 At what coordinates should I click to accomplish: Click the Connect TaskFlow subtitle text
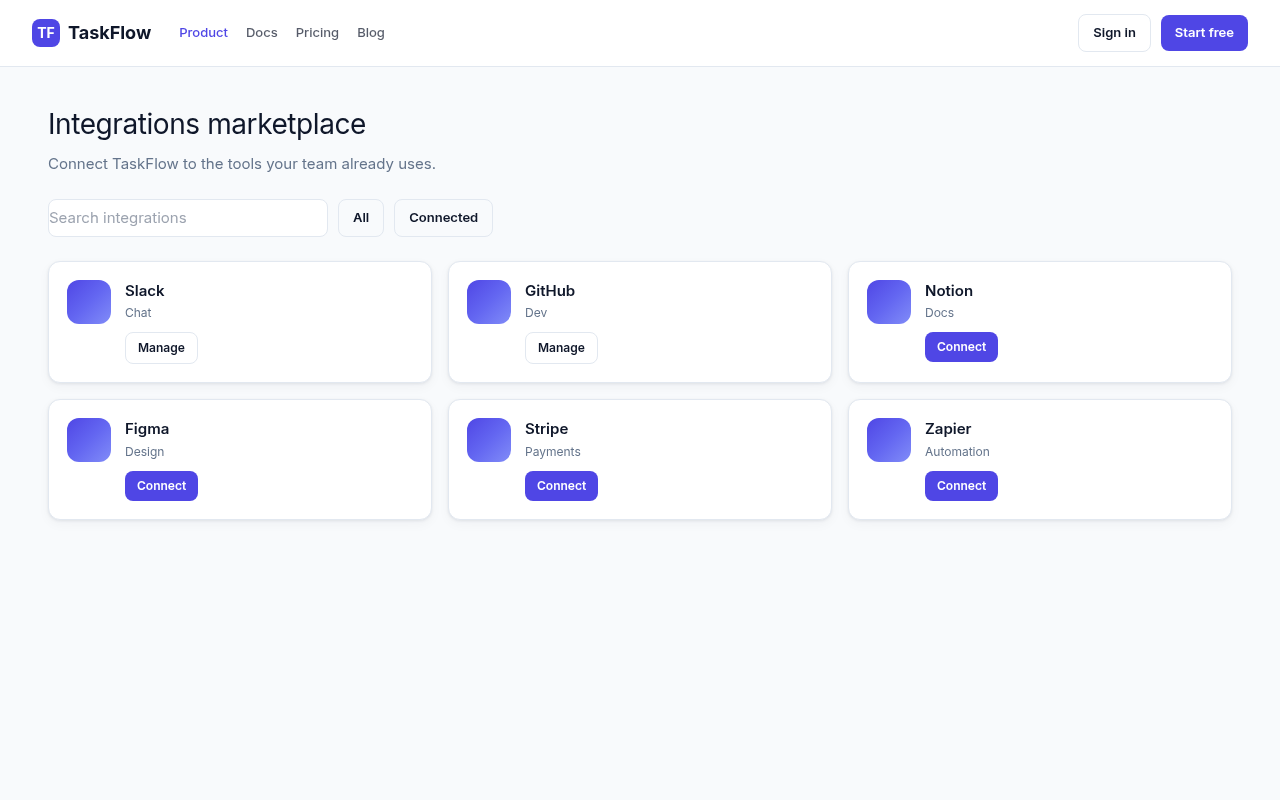click(242, 164)
